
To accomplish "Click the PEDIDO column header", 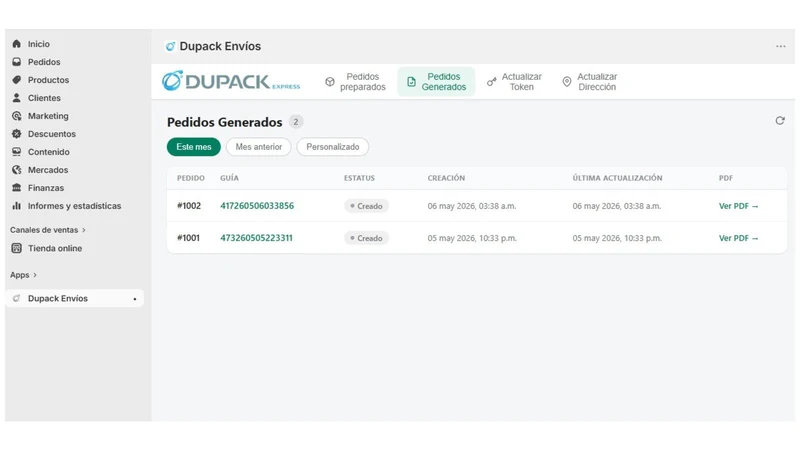I will 191,178.
